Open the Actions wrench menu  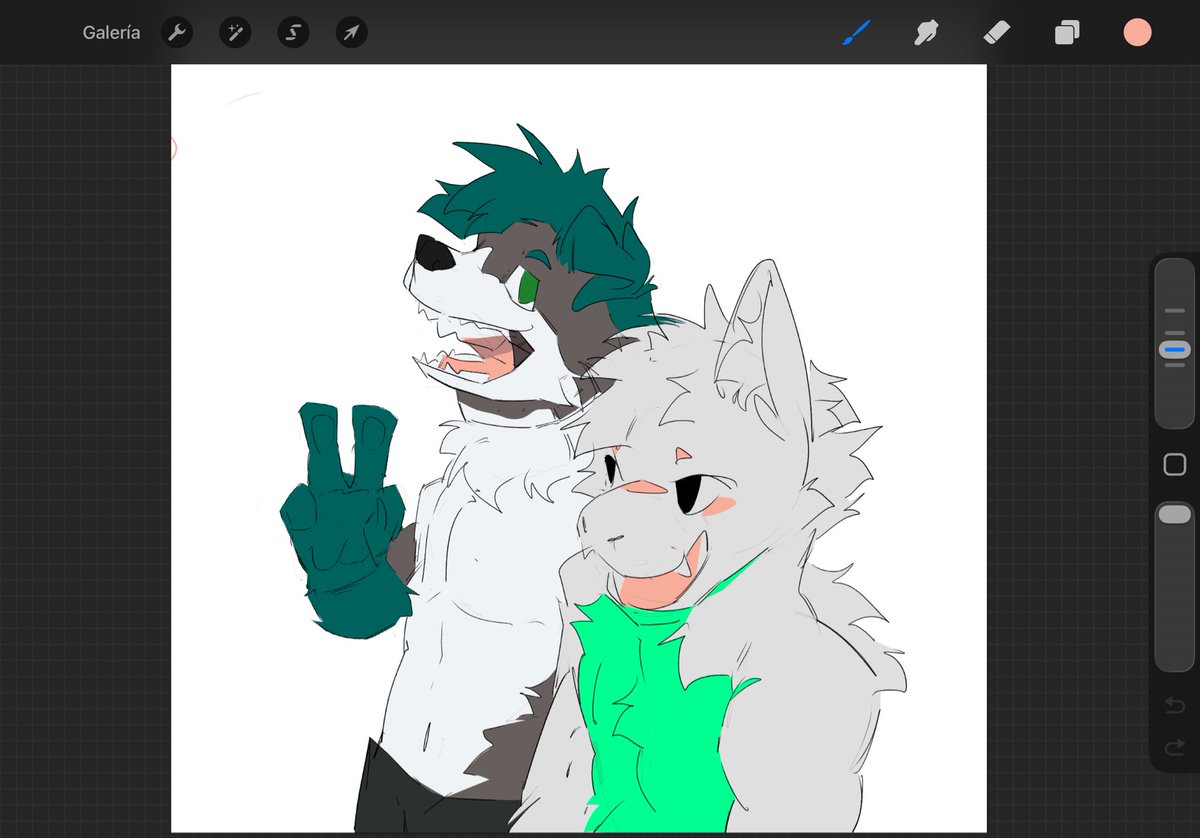click(x=177, y=33)
